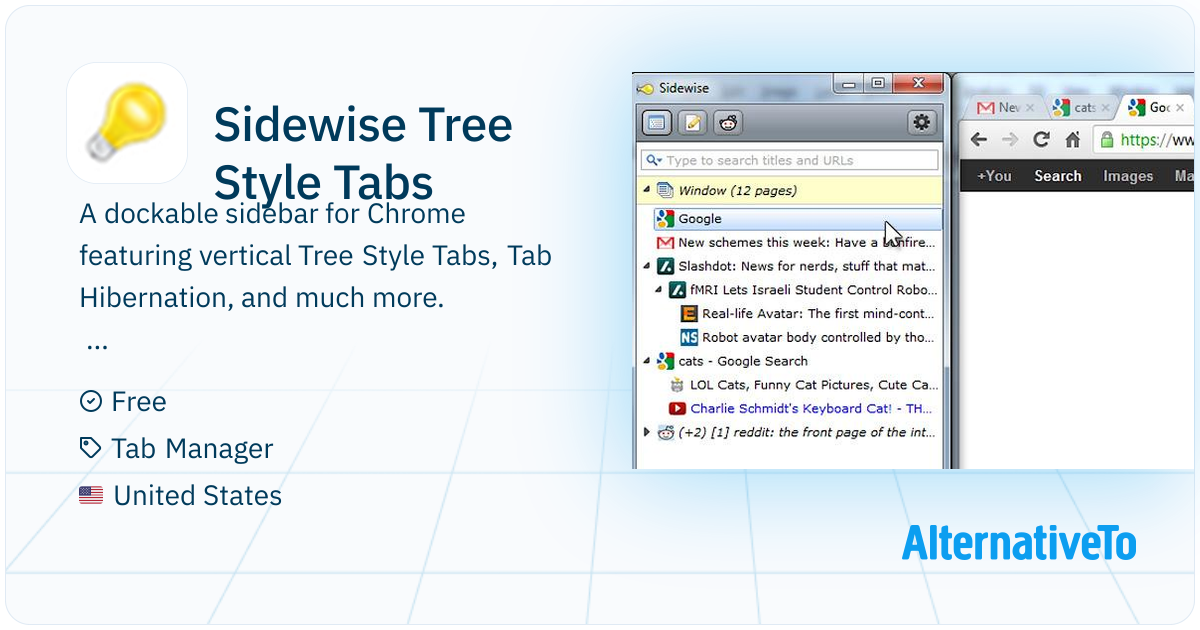This screenshot has width=1200, height=630.
Task: Click the LOL Cats row favicon
Action: click(x=677, y=385)
